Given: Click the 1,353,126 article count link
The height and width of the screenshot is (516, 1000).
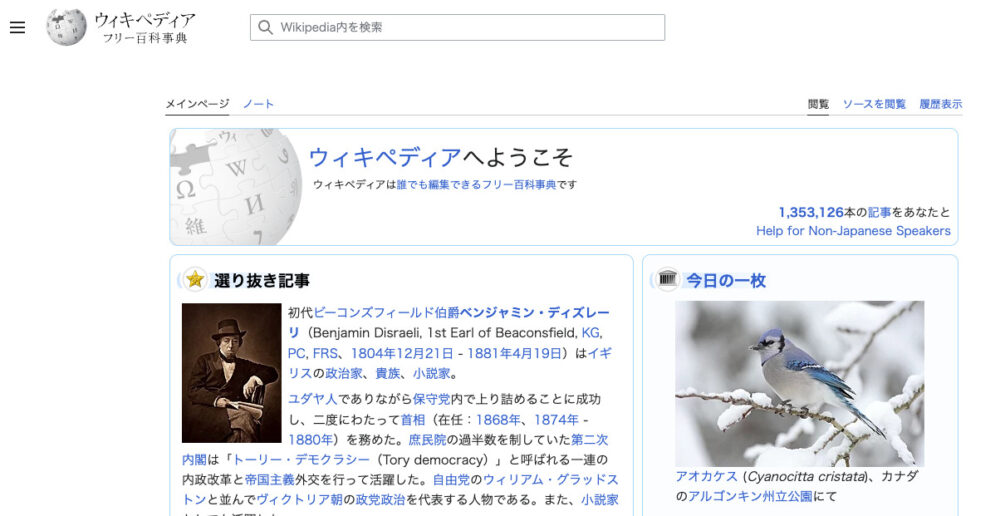Looking at the screenshot, I should click(x=811, y=212).
